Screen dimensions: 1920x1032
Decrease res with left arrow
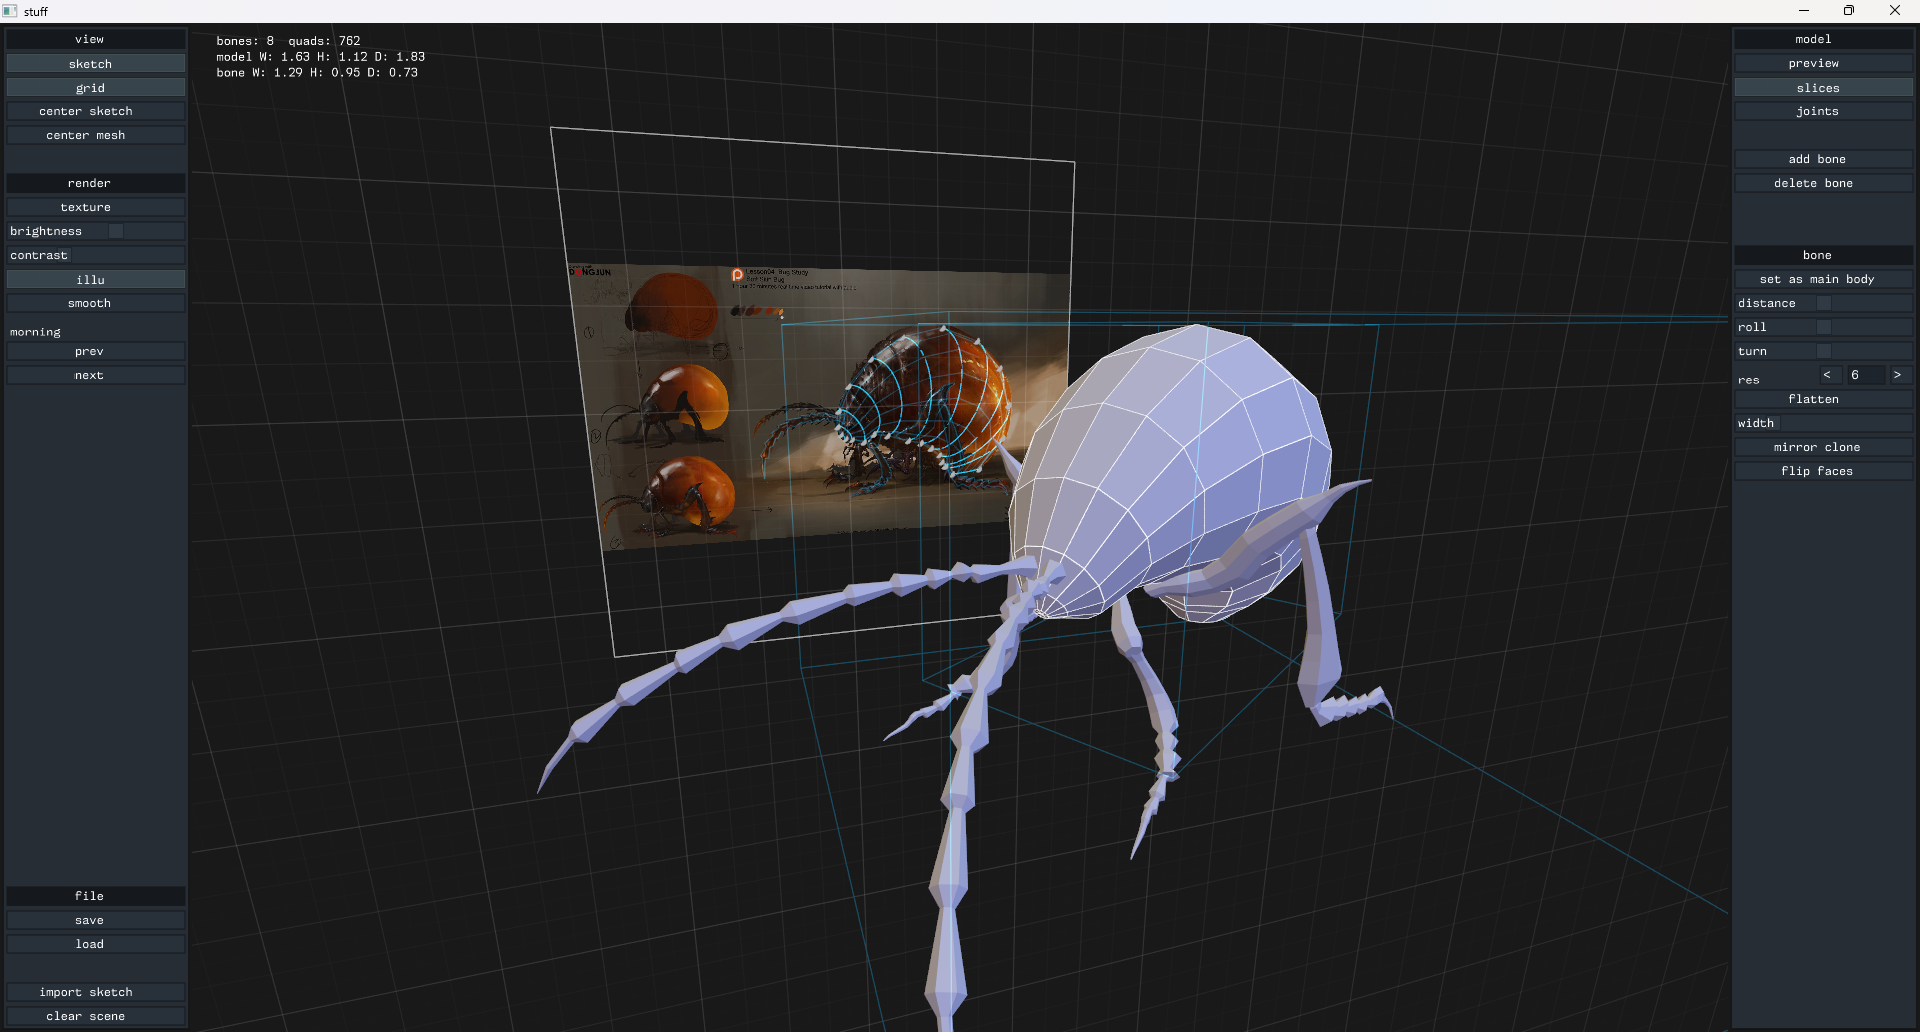(x=1827, y=375)
